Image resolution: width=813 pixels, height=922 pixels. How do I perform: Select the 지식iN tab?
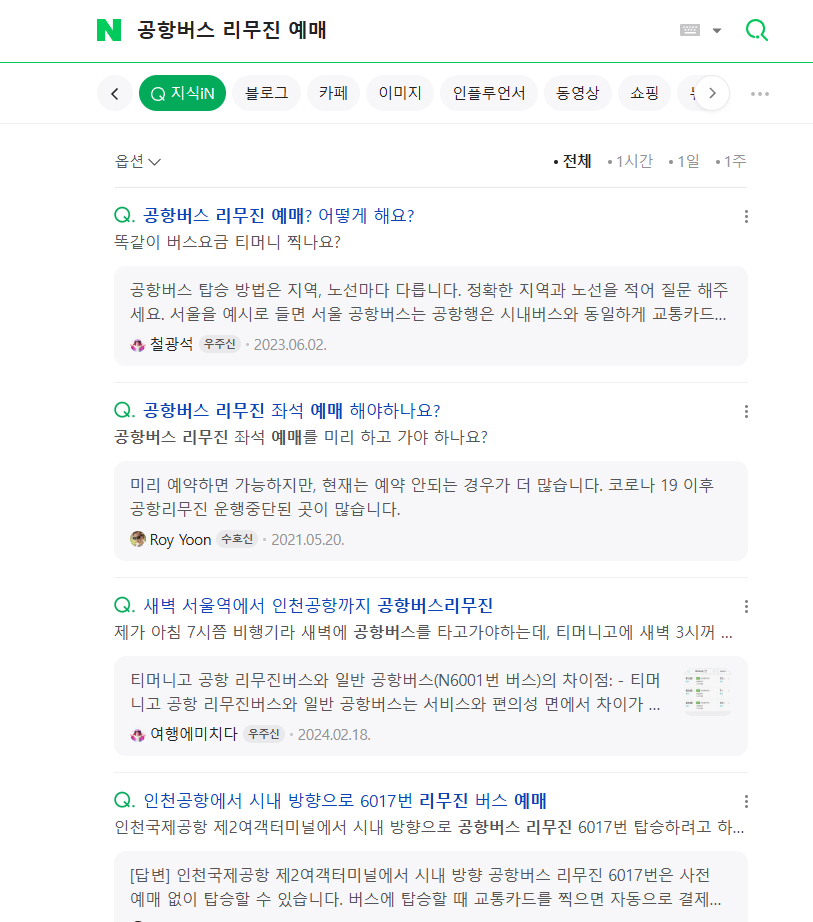tap(182, 93)
